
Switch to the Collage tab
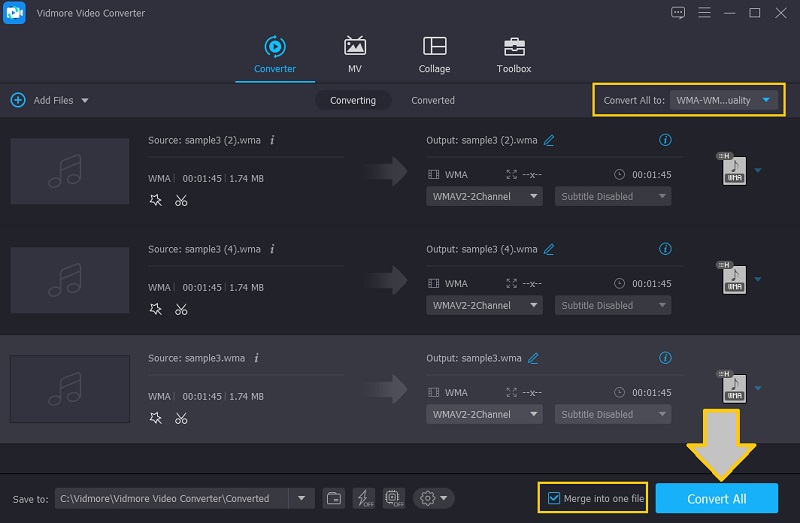click(x=434, y=54)
